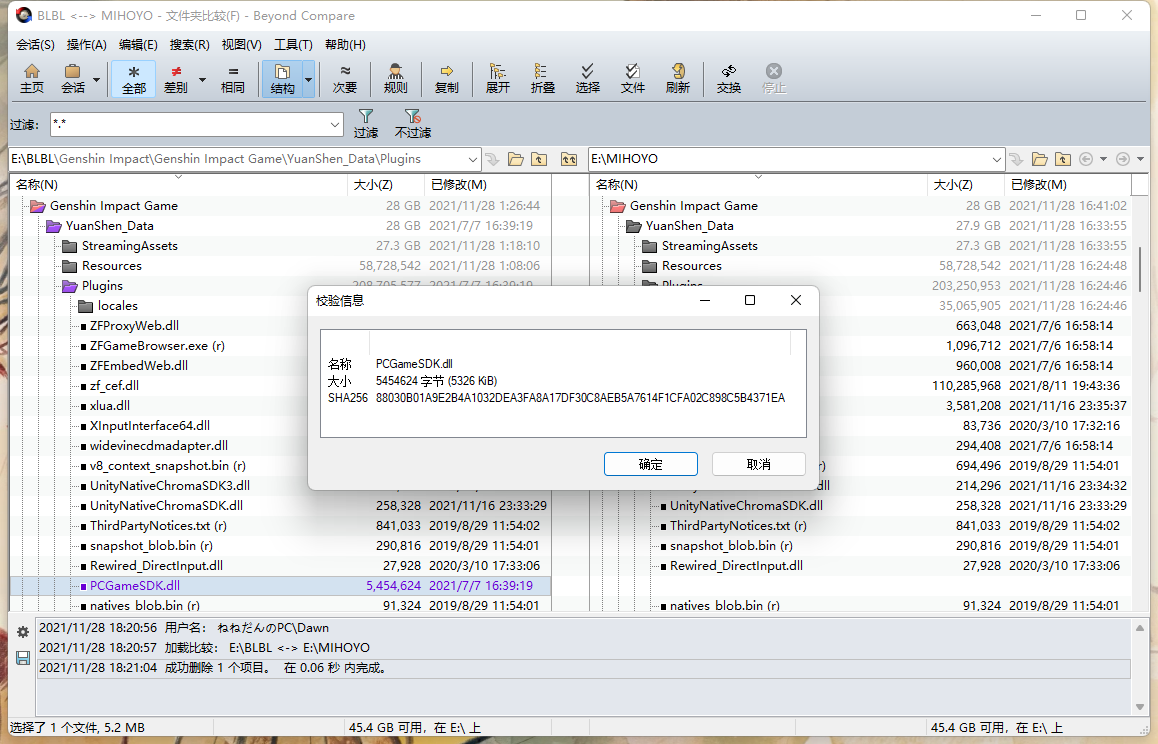Sort left pane by 大小(Z) column
The height and width of the screenshot is (744, 1158).
pyautogui.click(x=386, y=185)
